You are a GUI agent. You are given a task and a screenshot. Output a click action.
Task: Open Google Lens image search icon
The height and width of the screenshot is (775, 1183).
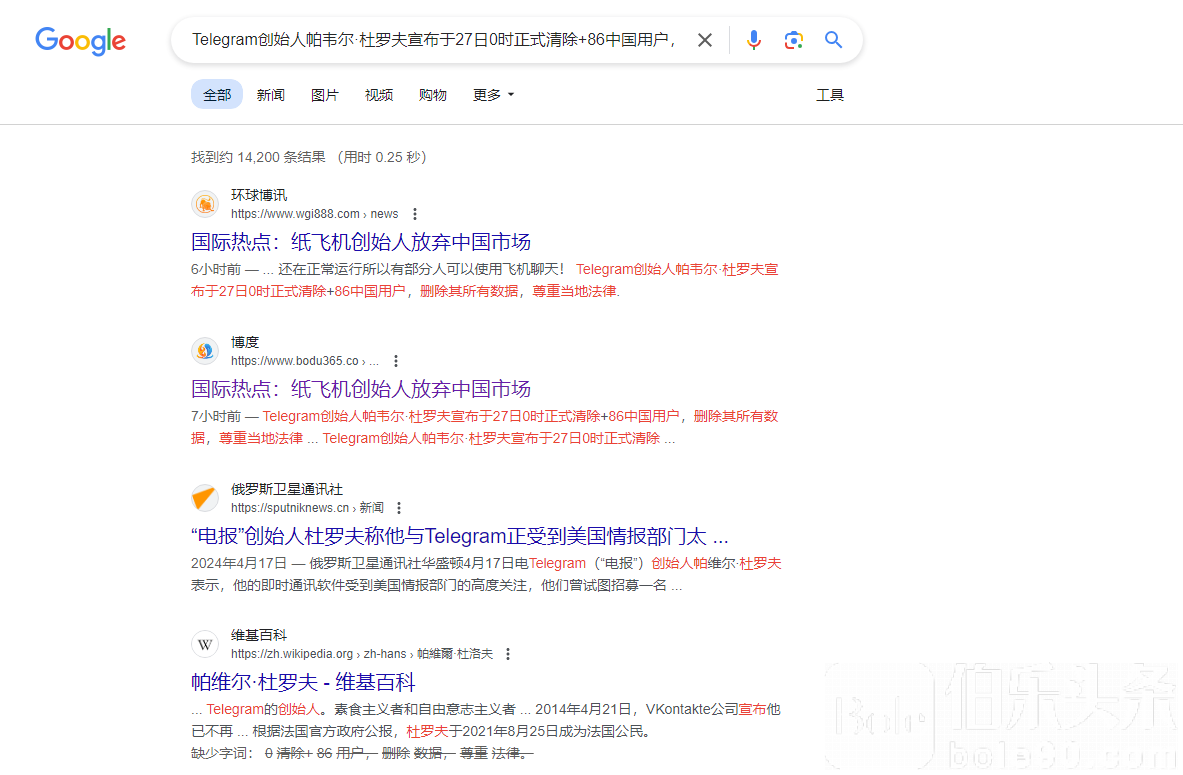(x=793, y=40)
